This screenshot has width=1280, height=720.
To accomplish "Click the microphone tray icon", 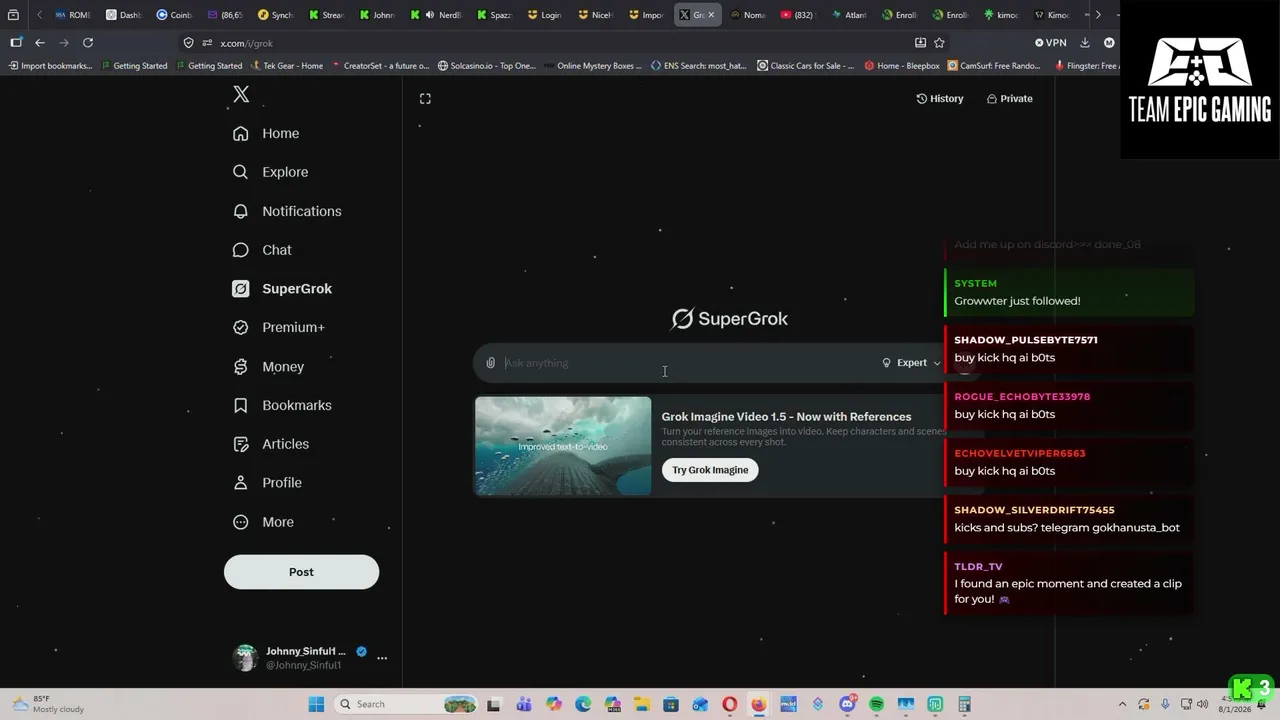I will tap(1165, 704).
